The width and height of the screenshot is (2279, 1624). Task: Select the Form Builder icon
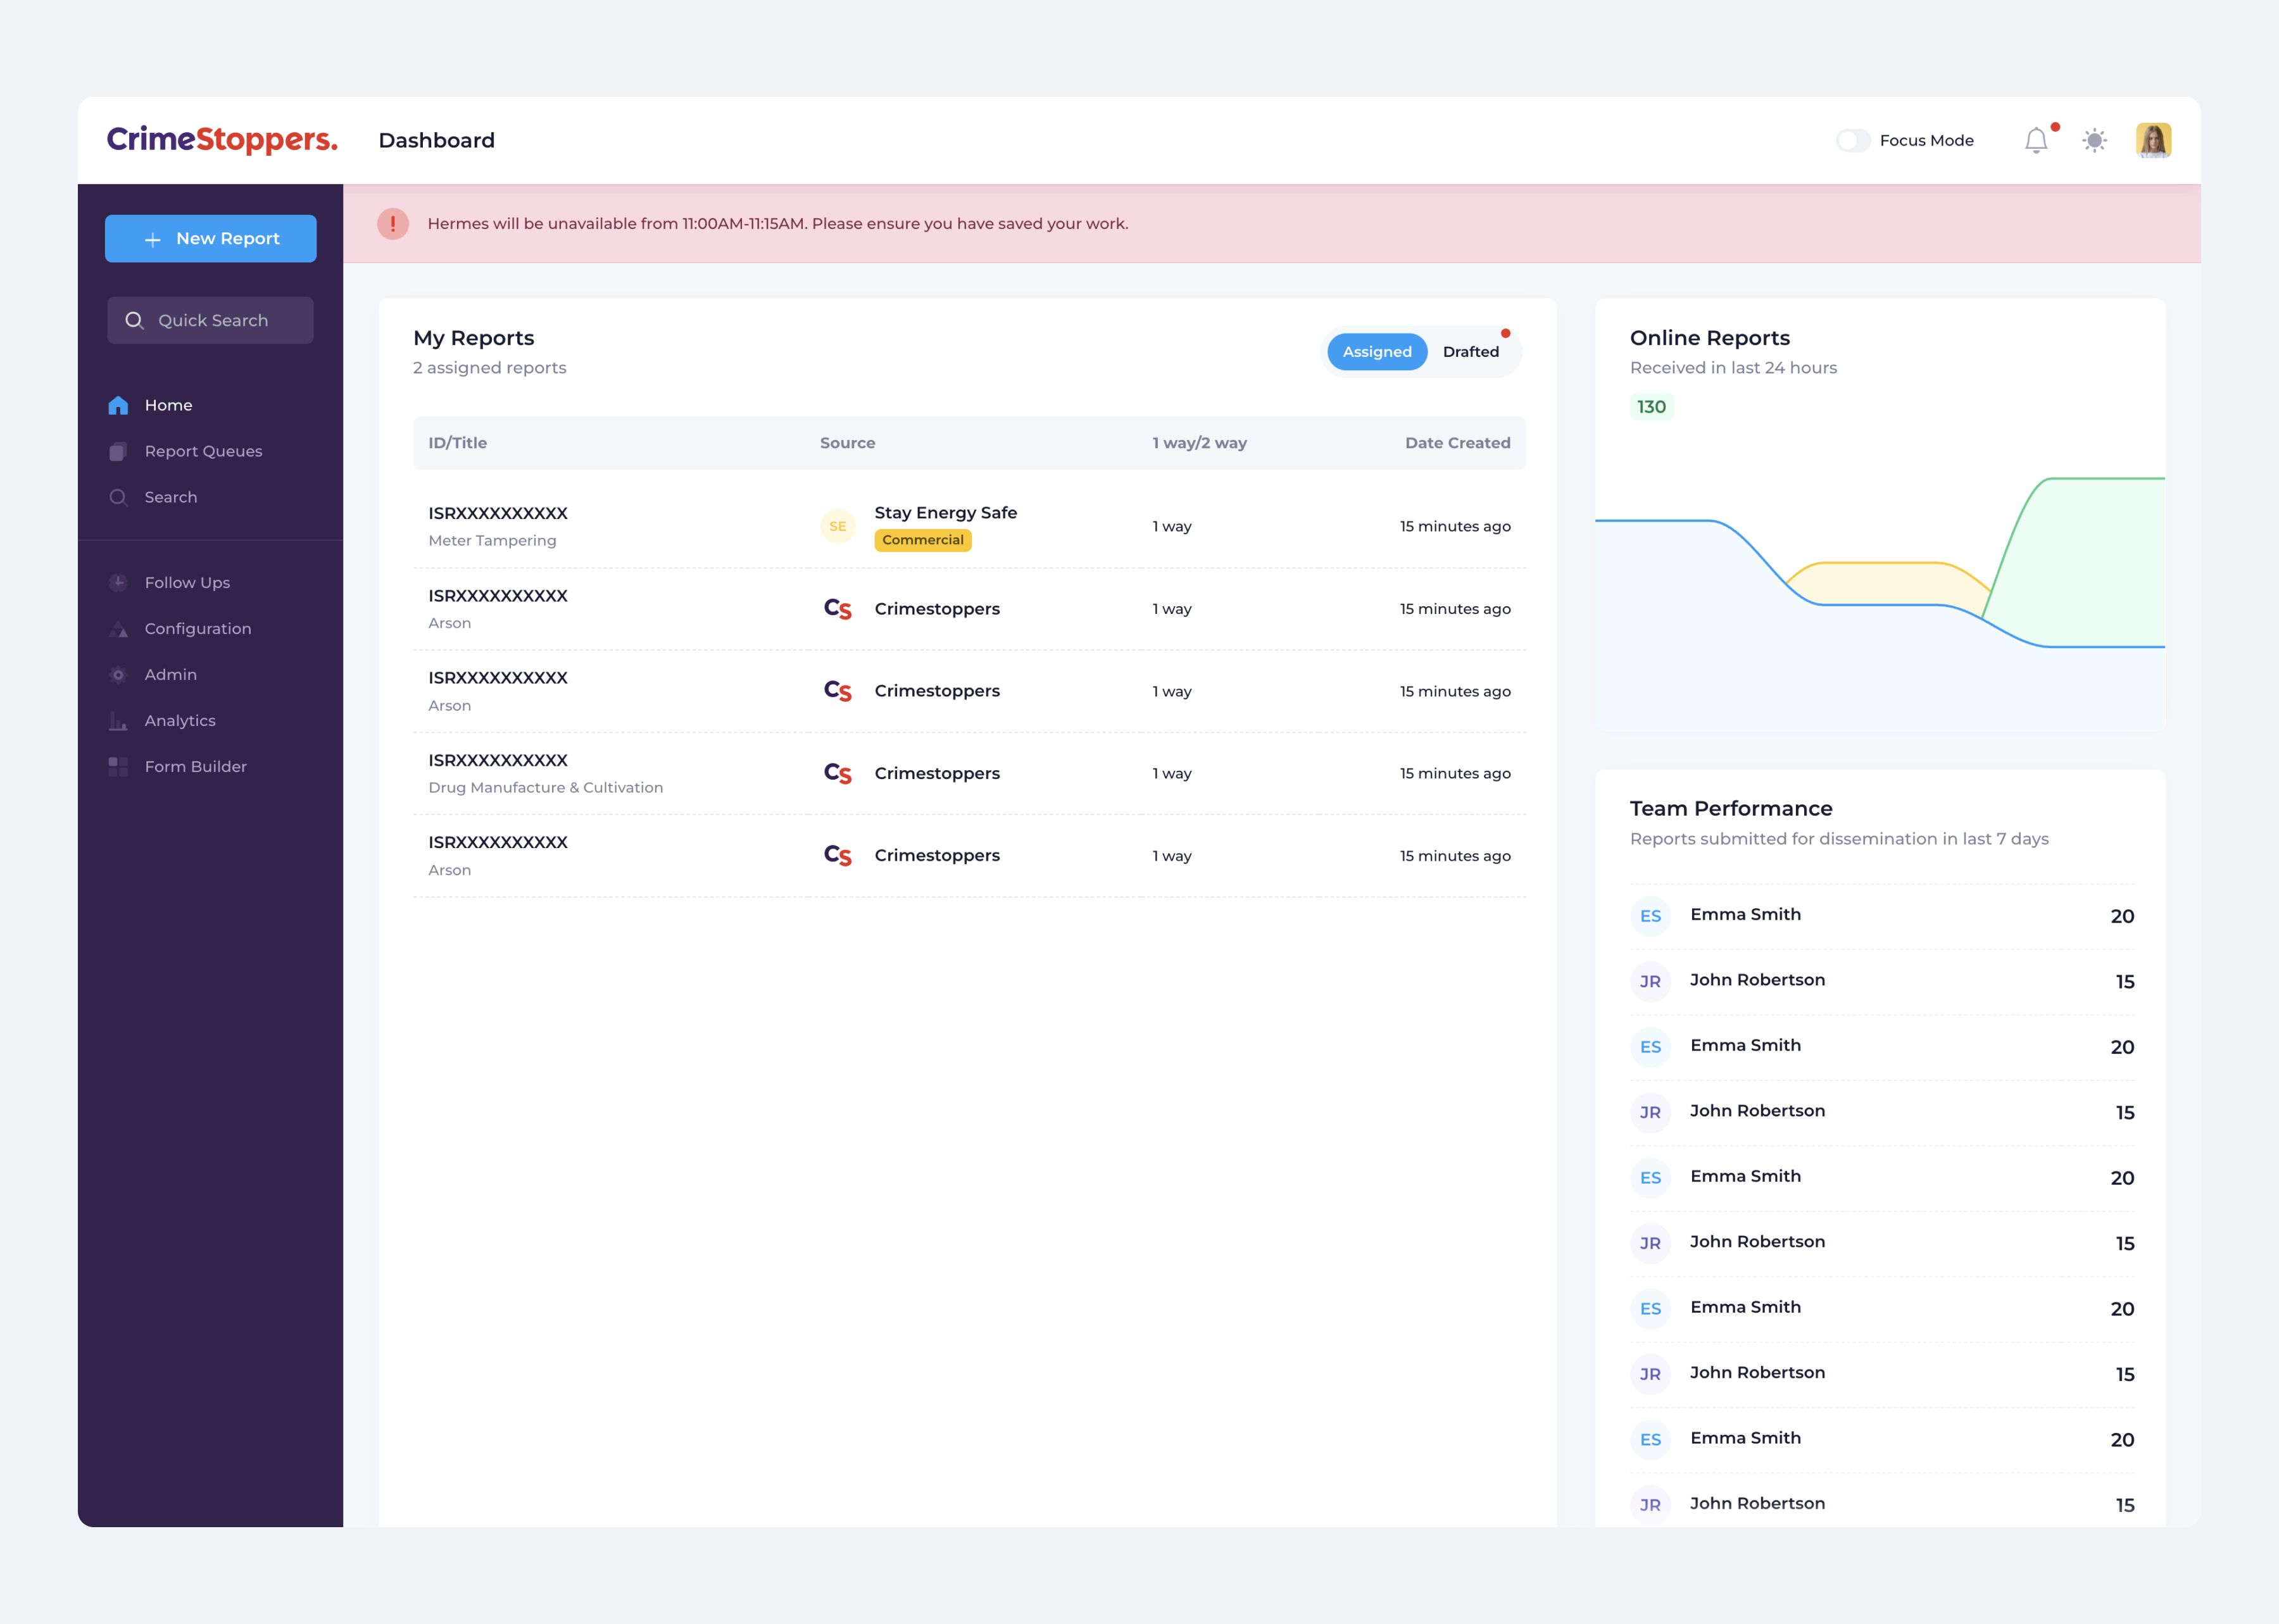coord(117,766)
